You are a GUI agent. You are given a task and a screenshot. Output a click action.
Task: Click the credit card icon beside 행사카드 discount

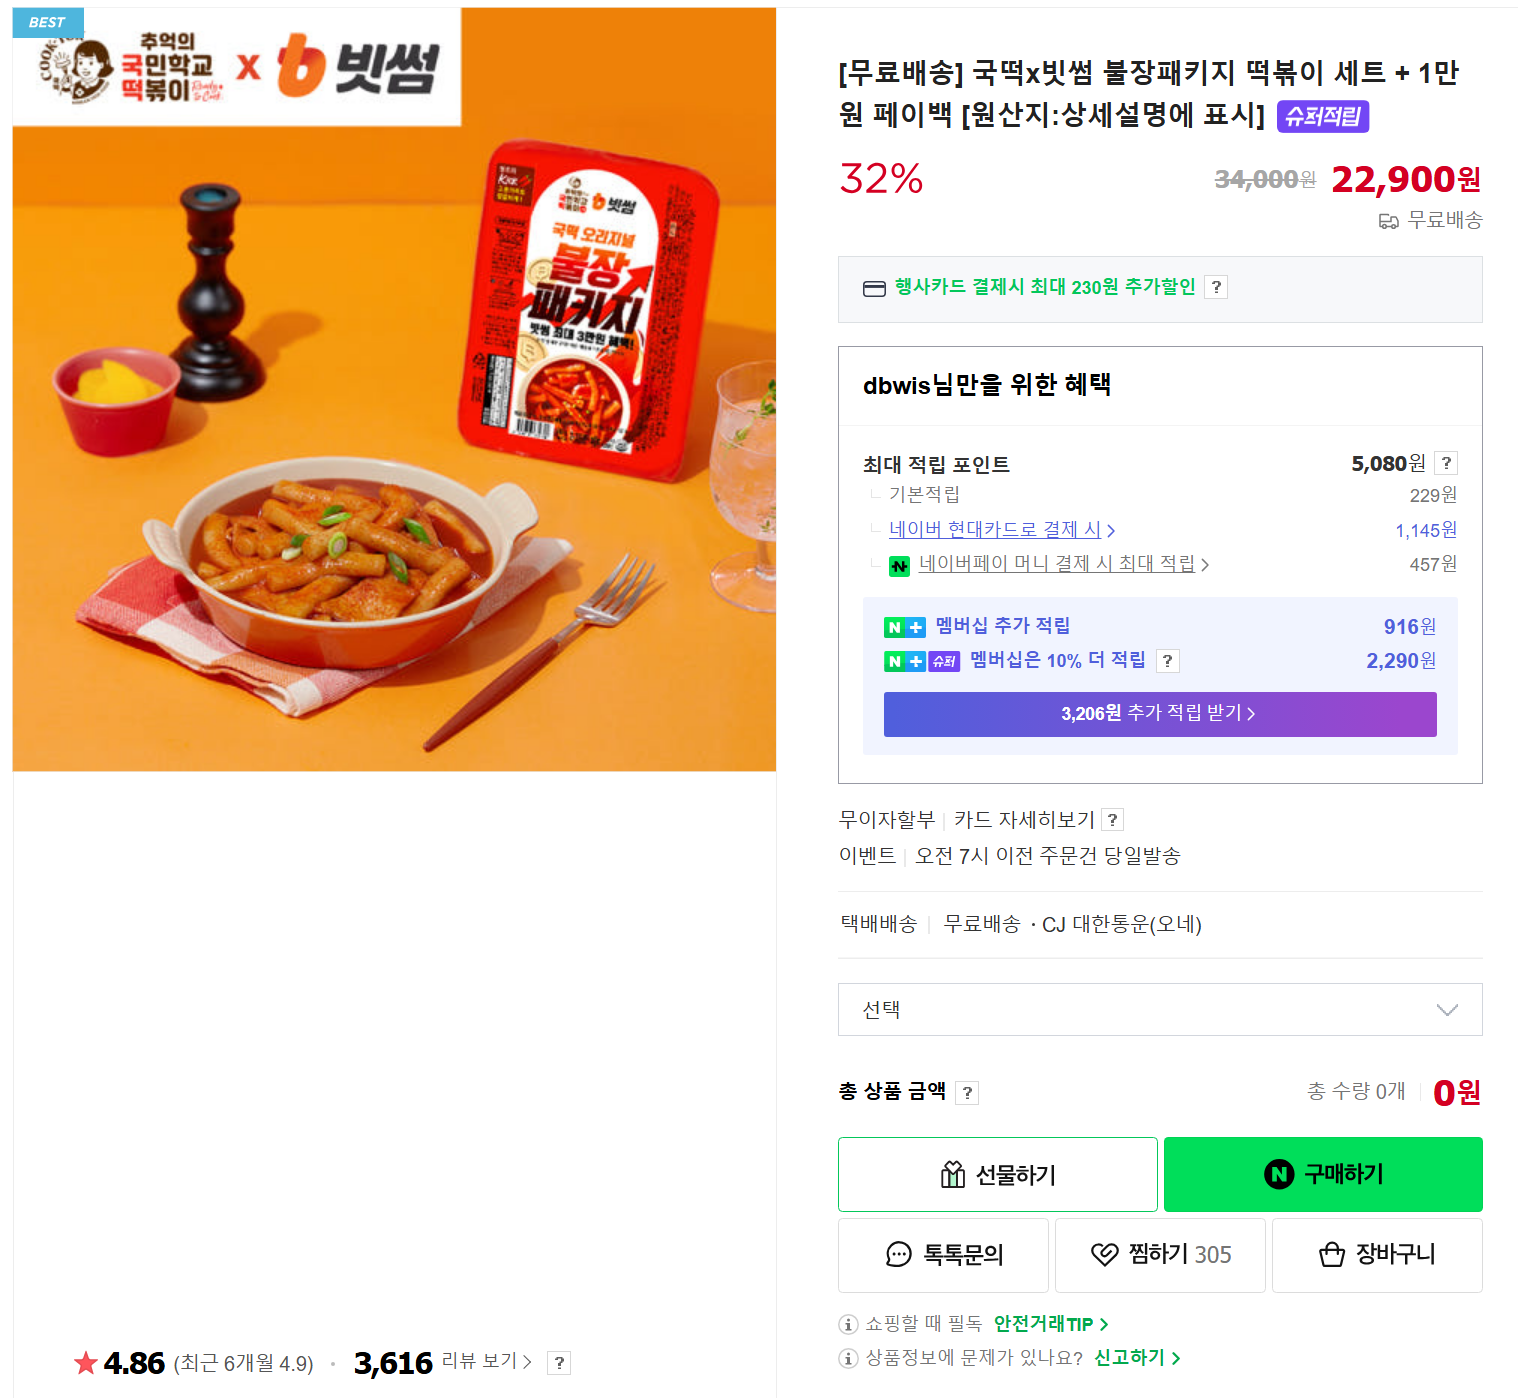(874, 287)
